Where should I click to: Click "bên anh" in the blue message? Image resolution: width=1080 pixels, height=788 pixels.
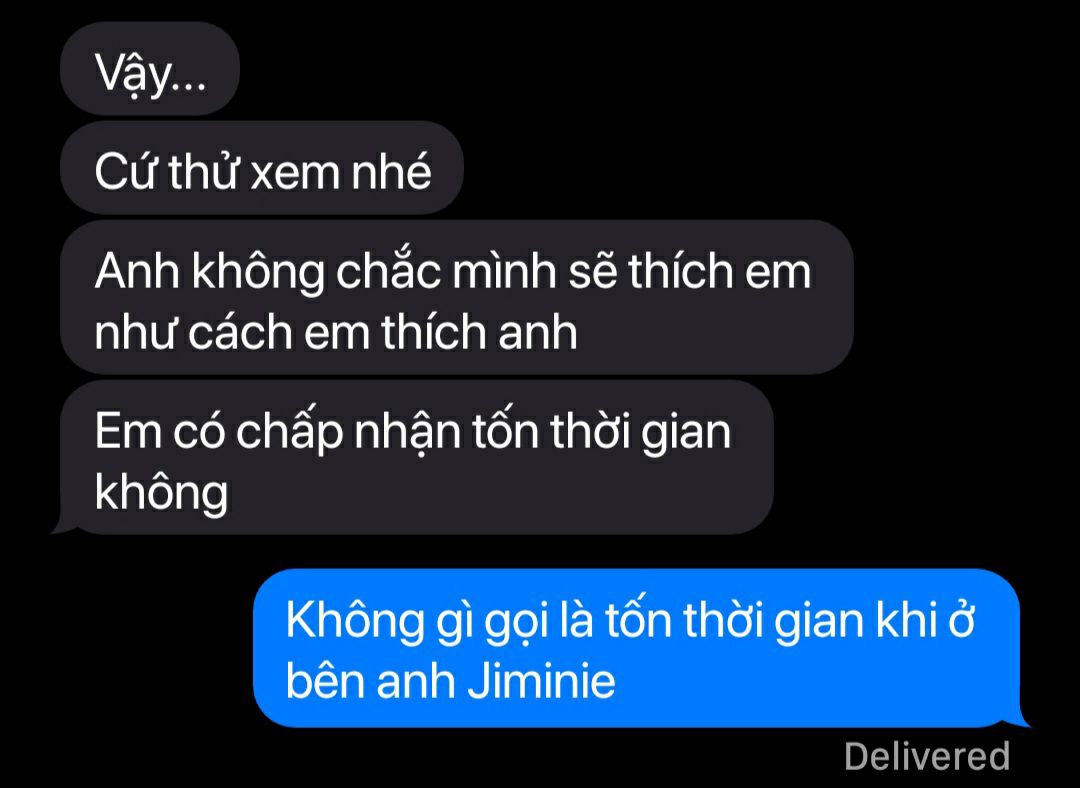(x=371, y=681)
